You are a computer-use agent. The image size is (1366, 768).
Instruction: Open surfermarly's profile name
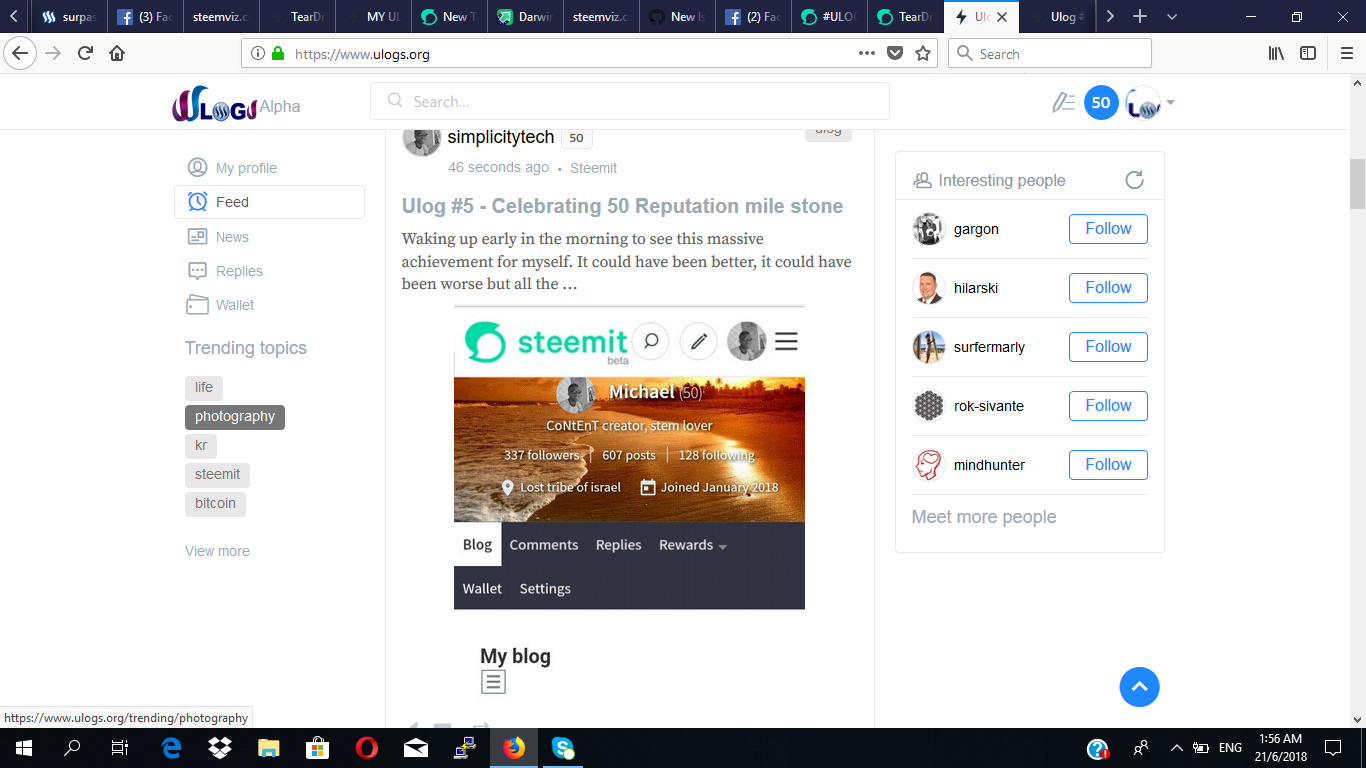pyautogui.click(x=989, y=347)
